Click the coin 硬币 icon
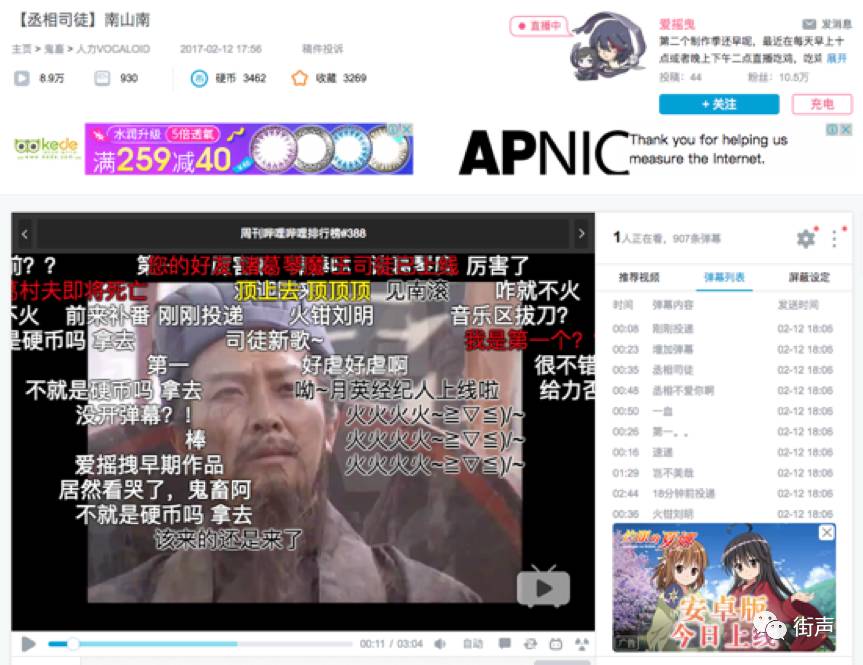The width and height of the screenshot is (863, 665). pos(199,78)
